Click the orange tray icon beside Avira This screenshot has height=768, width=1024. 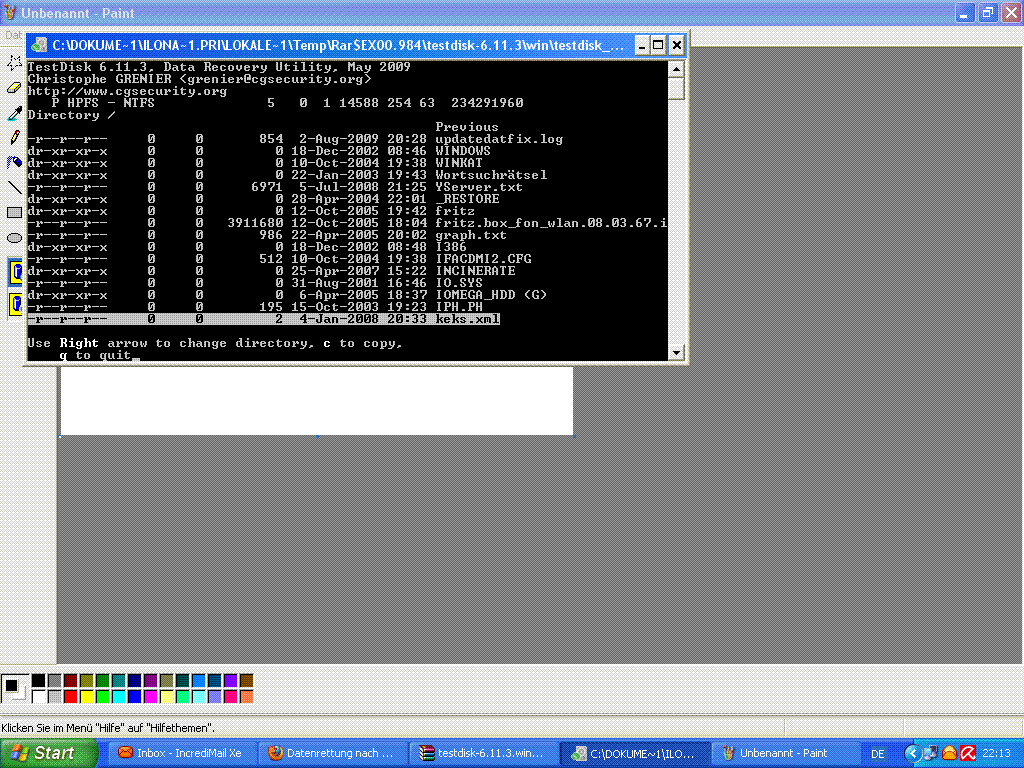(950, 753)
